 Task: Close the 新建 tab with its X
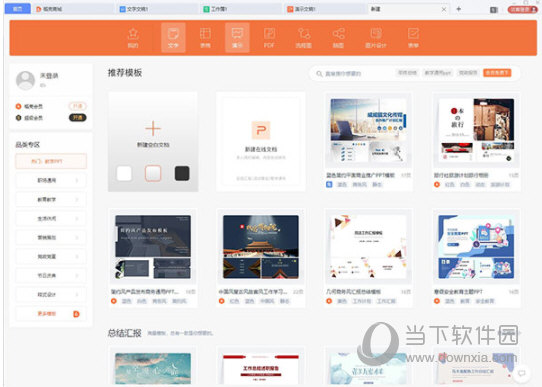coord(444,9)
